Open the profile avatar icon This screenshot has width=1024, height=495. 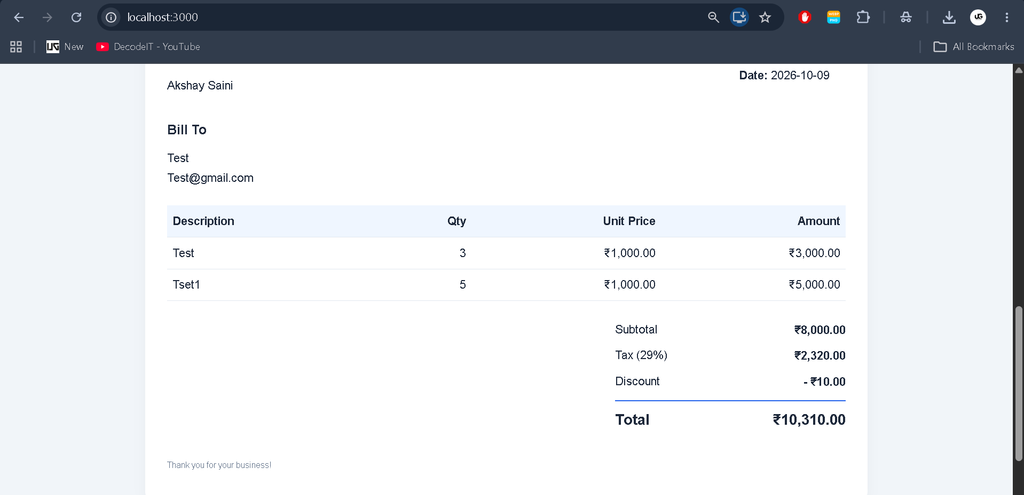[978, 18]
